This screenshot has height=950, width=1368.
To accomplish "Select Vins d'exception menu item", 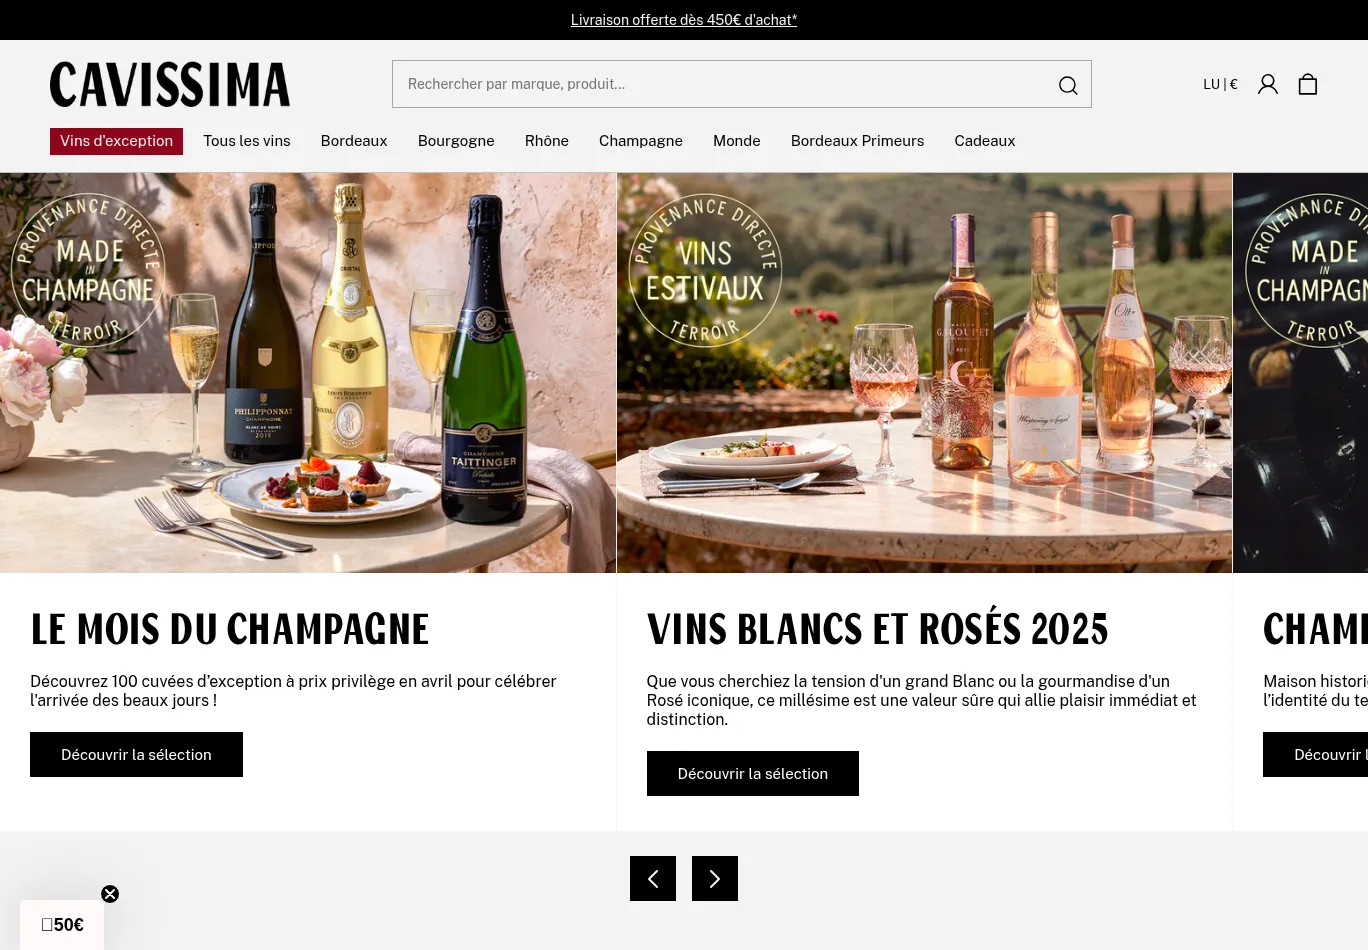I will (x=116, y=141).
